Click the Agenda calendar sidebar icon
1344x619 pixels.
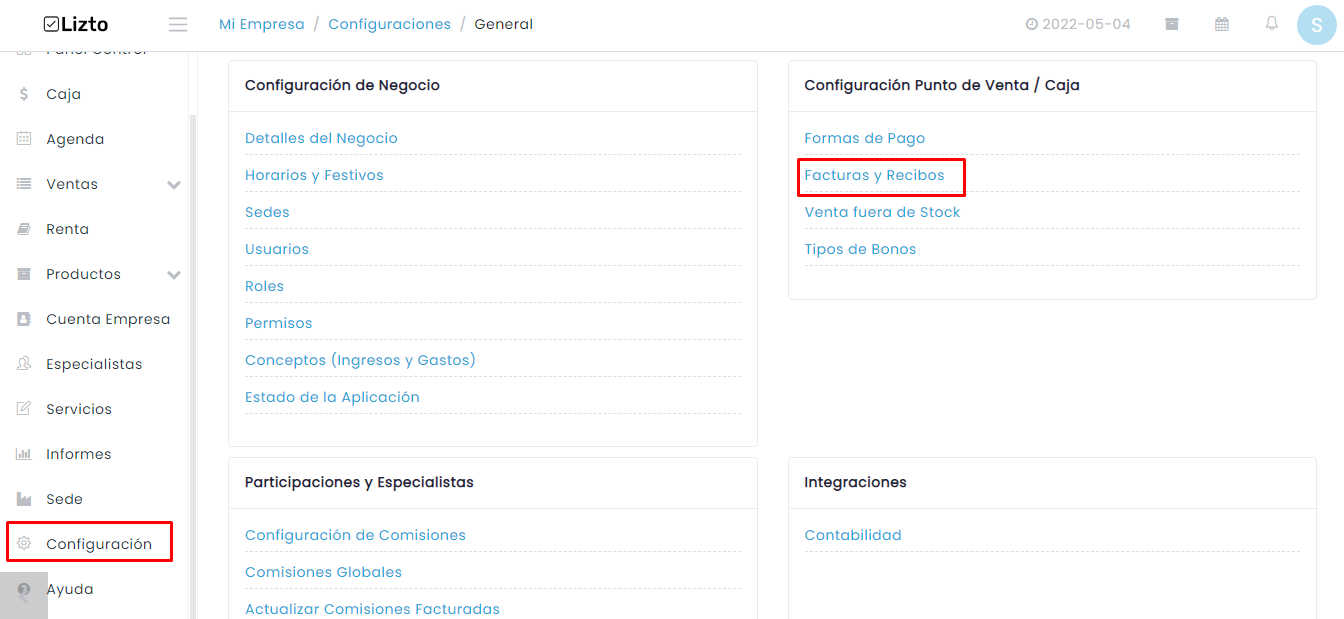click(24, 139)
